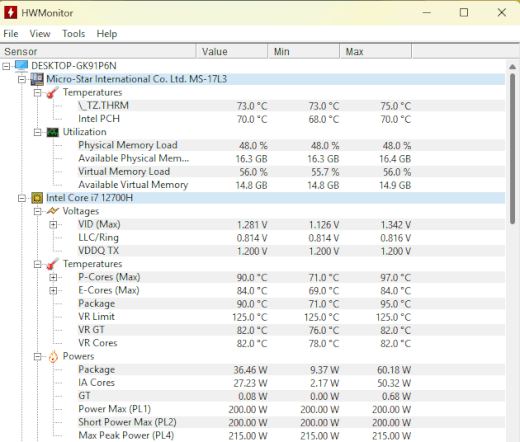The height and width of the screenshot is (442, 520).
Task: Click the green graph Utilization icon
Action: click(x=52, y=132)
